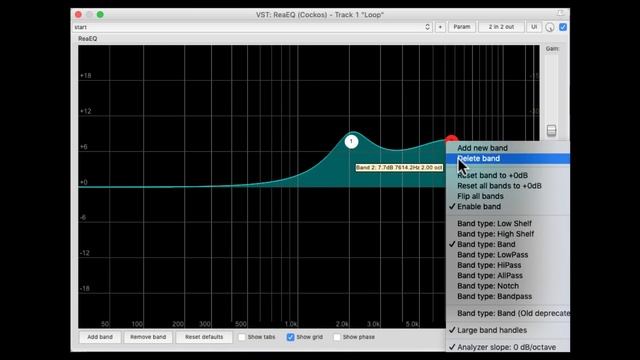
Task: Select 'Flip all bands' menu item
Action: 508,196
